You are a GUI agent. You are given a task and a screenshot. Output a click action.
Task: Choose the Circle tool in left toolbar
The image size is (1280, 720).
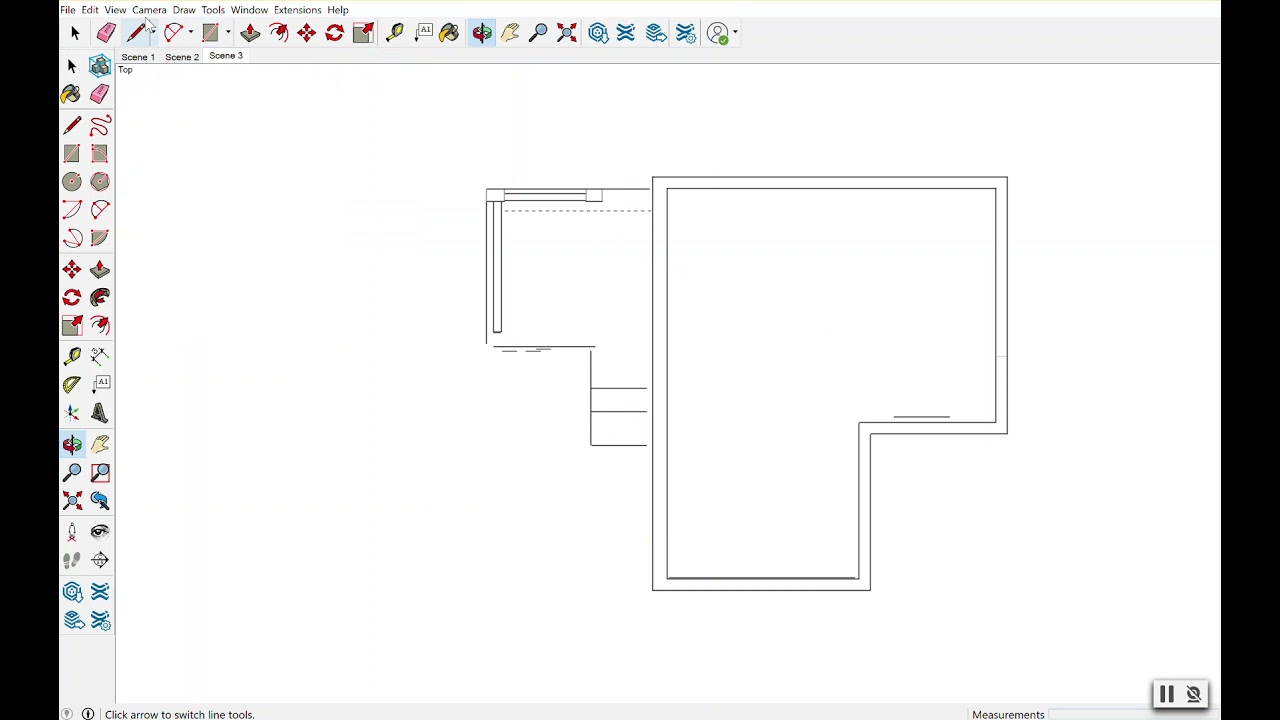(72, 182)
